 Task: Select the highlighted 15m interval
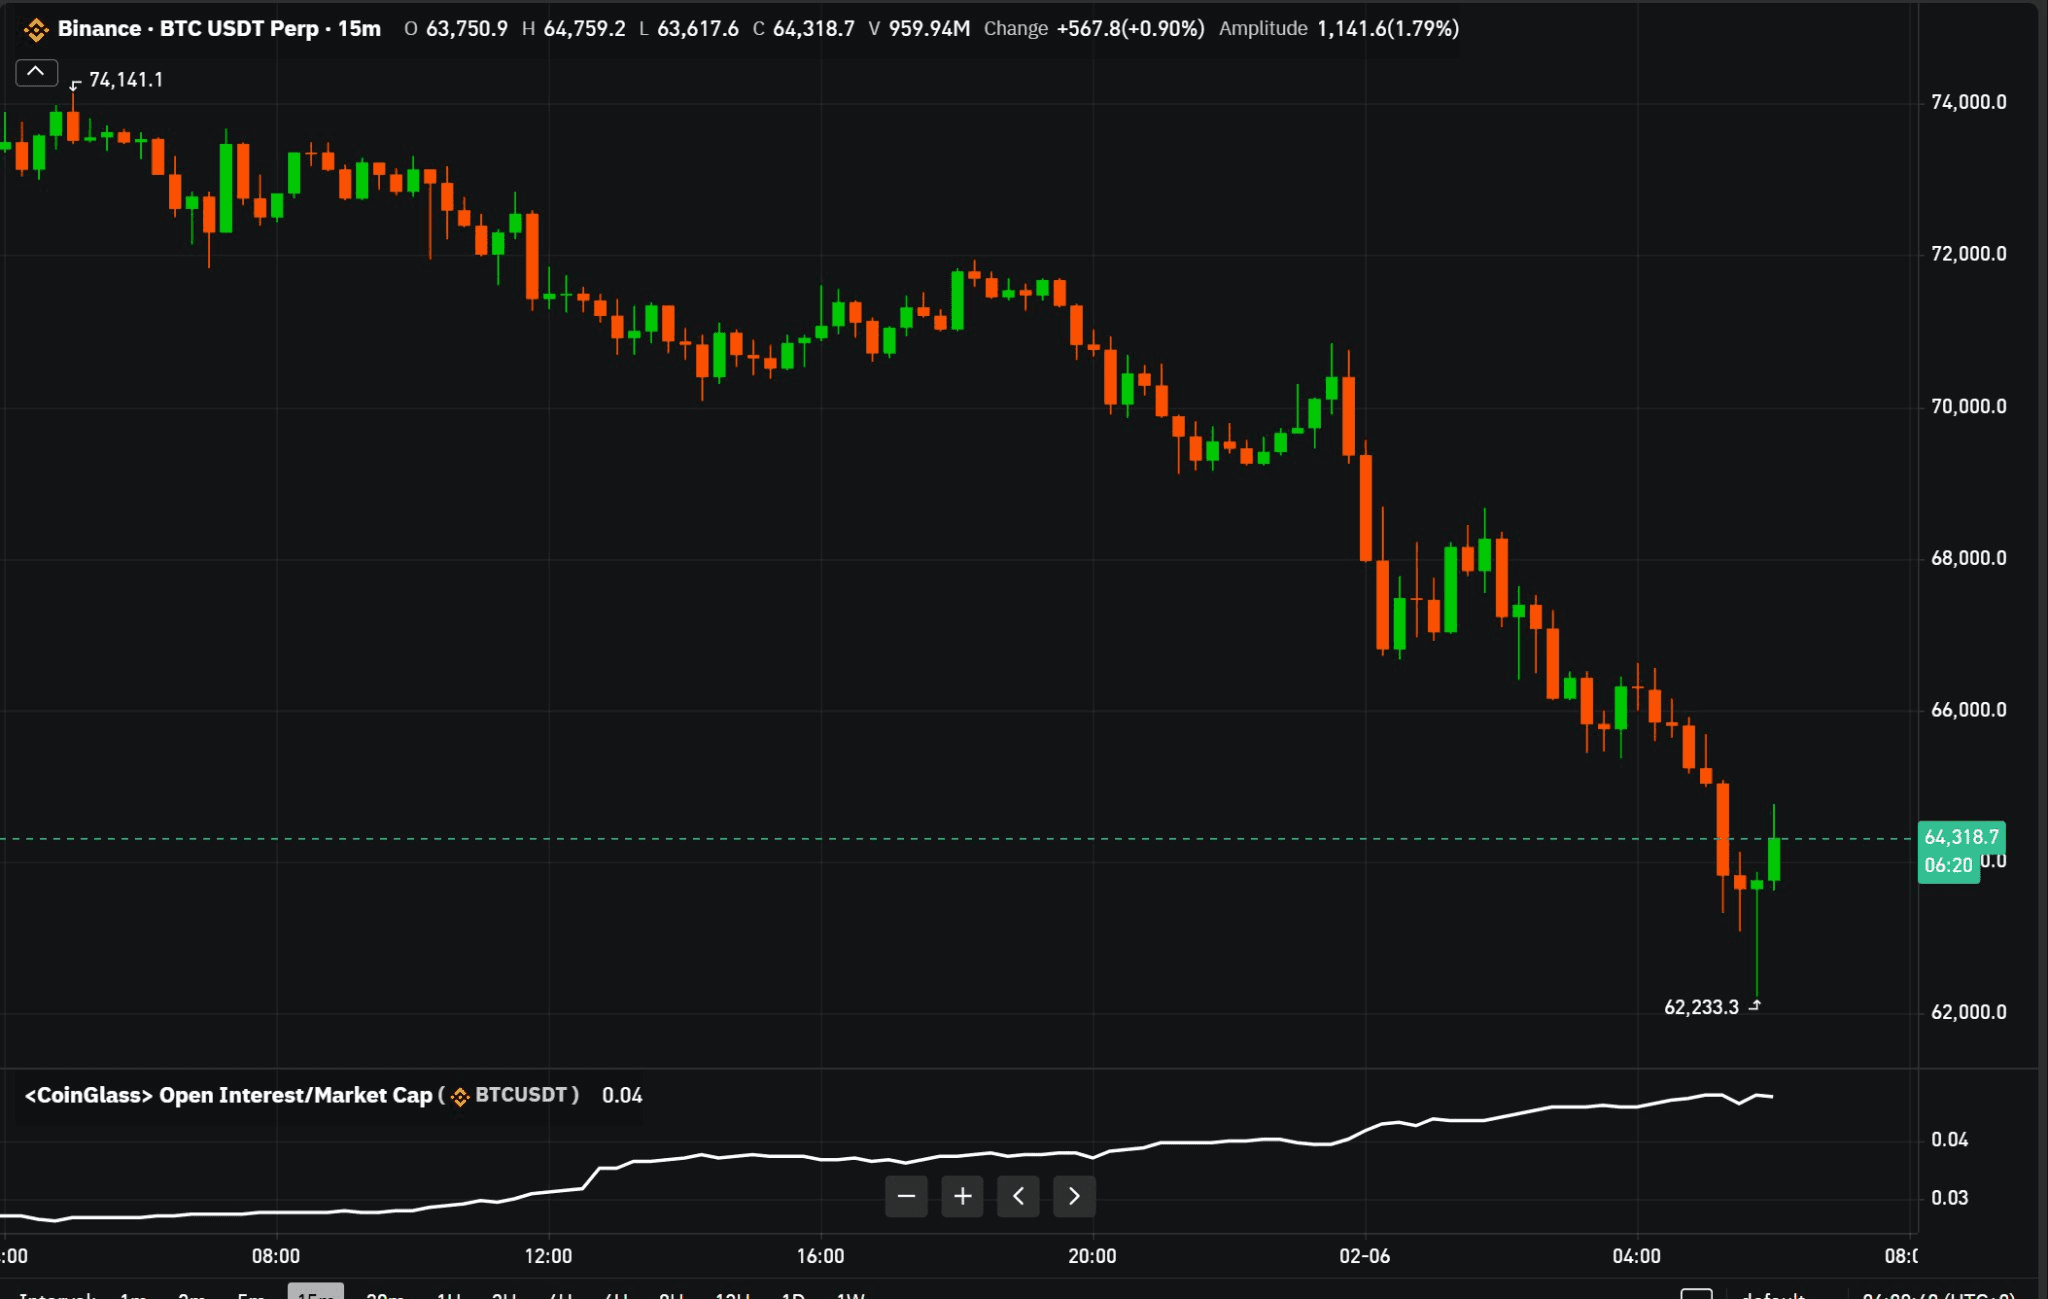[315, 1293]
